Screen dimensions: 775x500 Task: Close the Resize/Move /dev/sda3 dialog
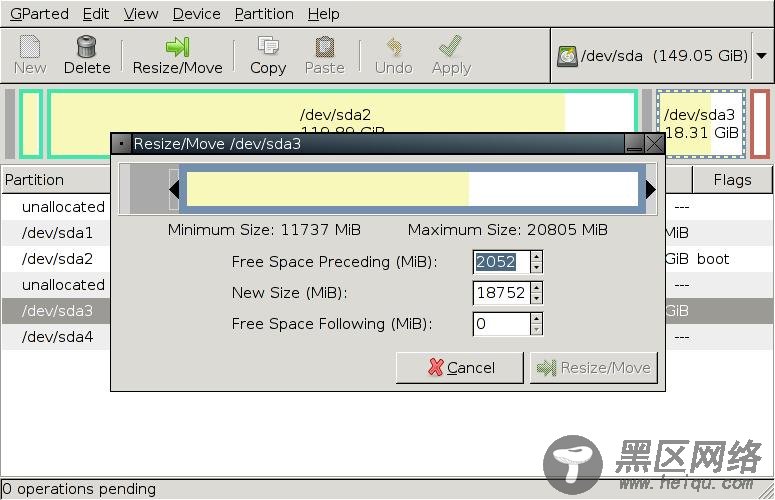coord(654,144)
